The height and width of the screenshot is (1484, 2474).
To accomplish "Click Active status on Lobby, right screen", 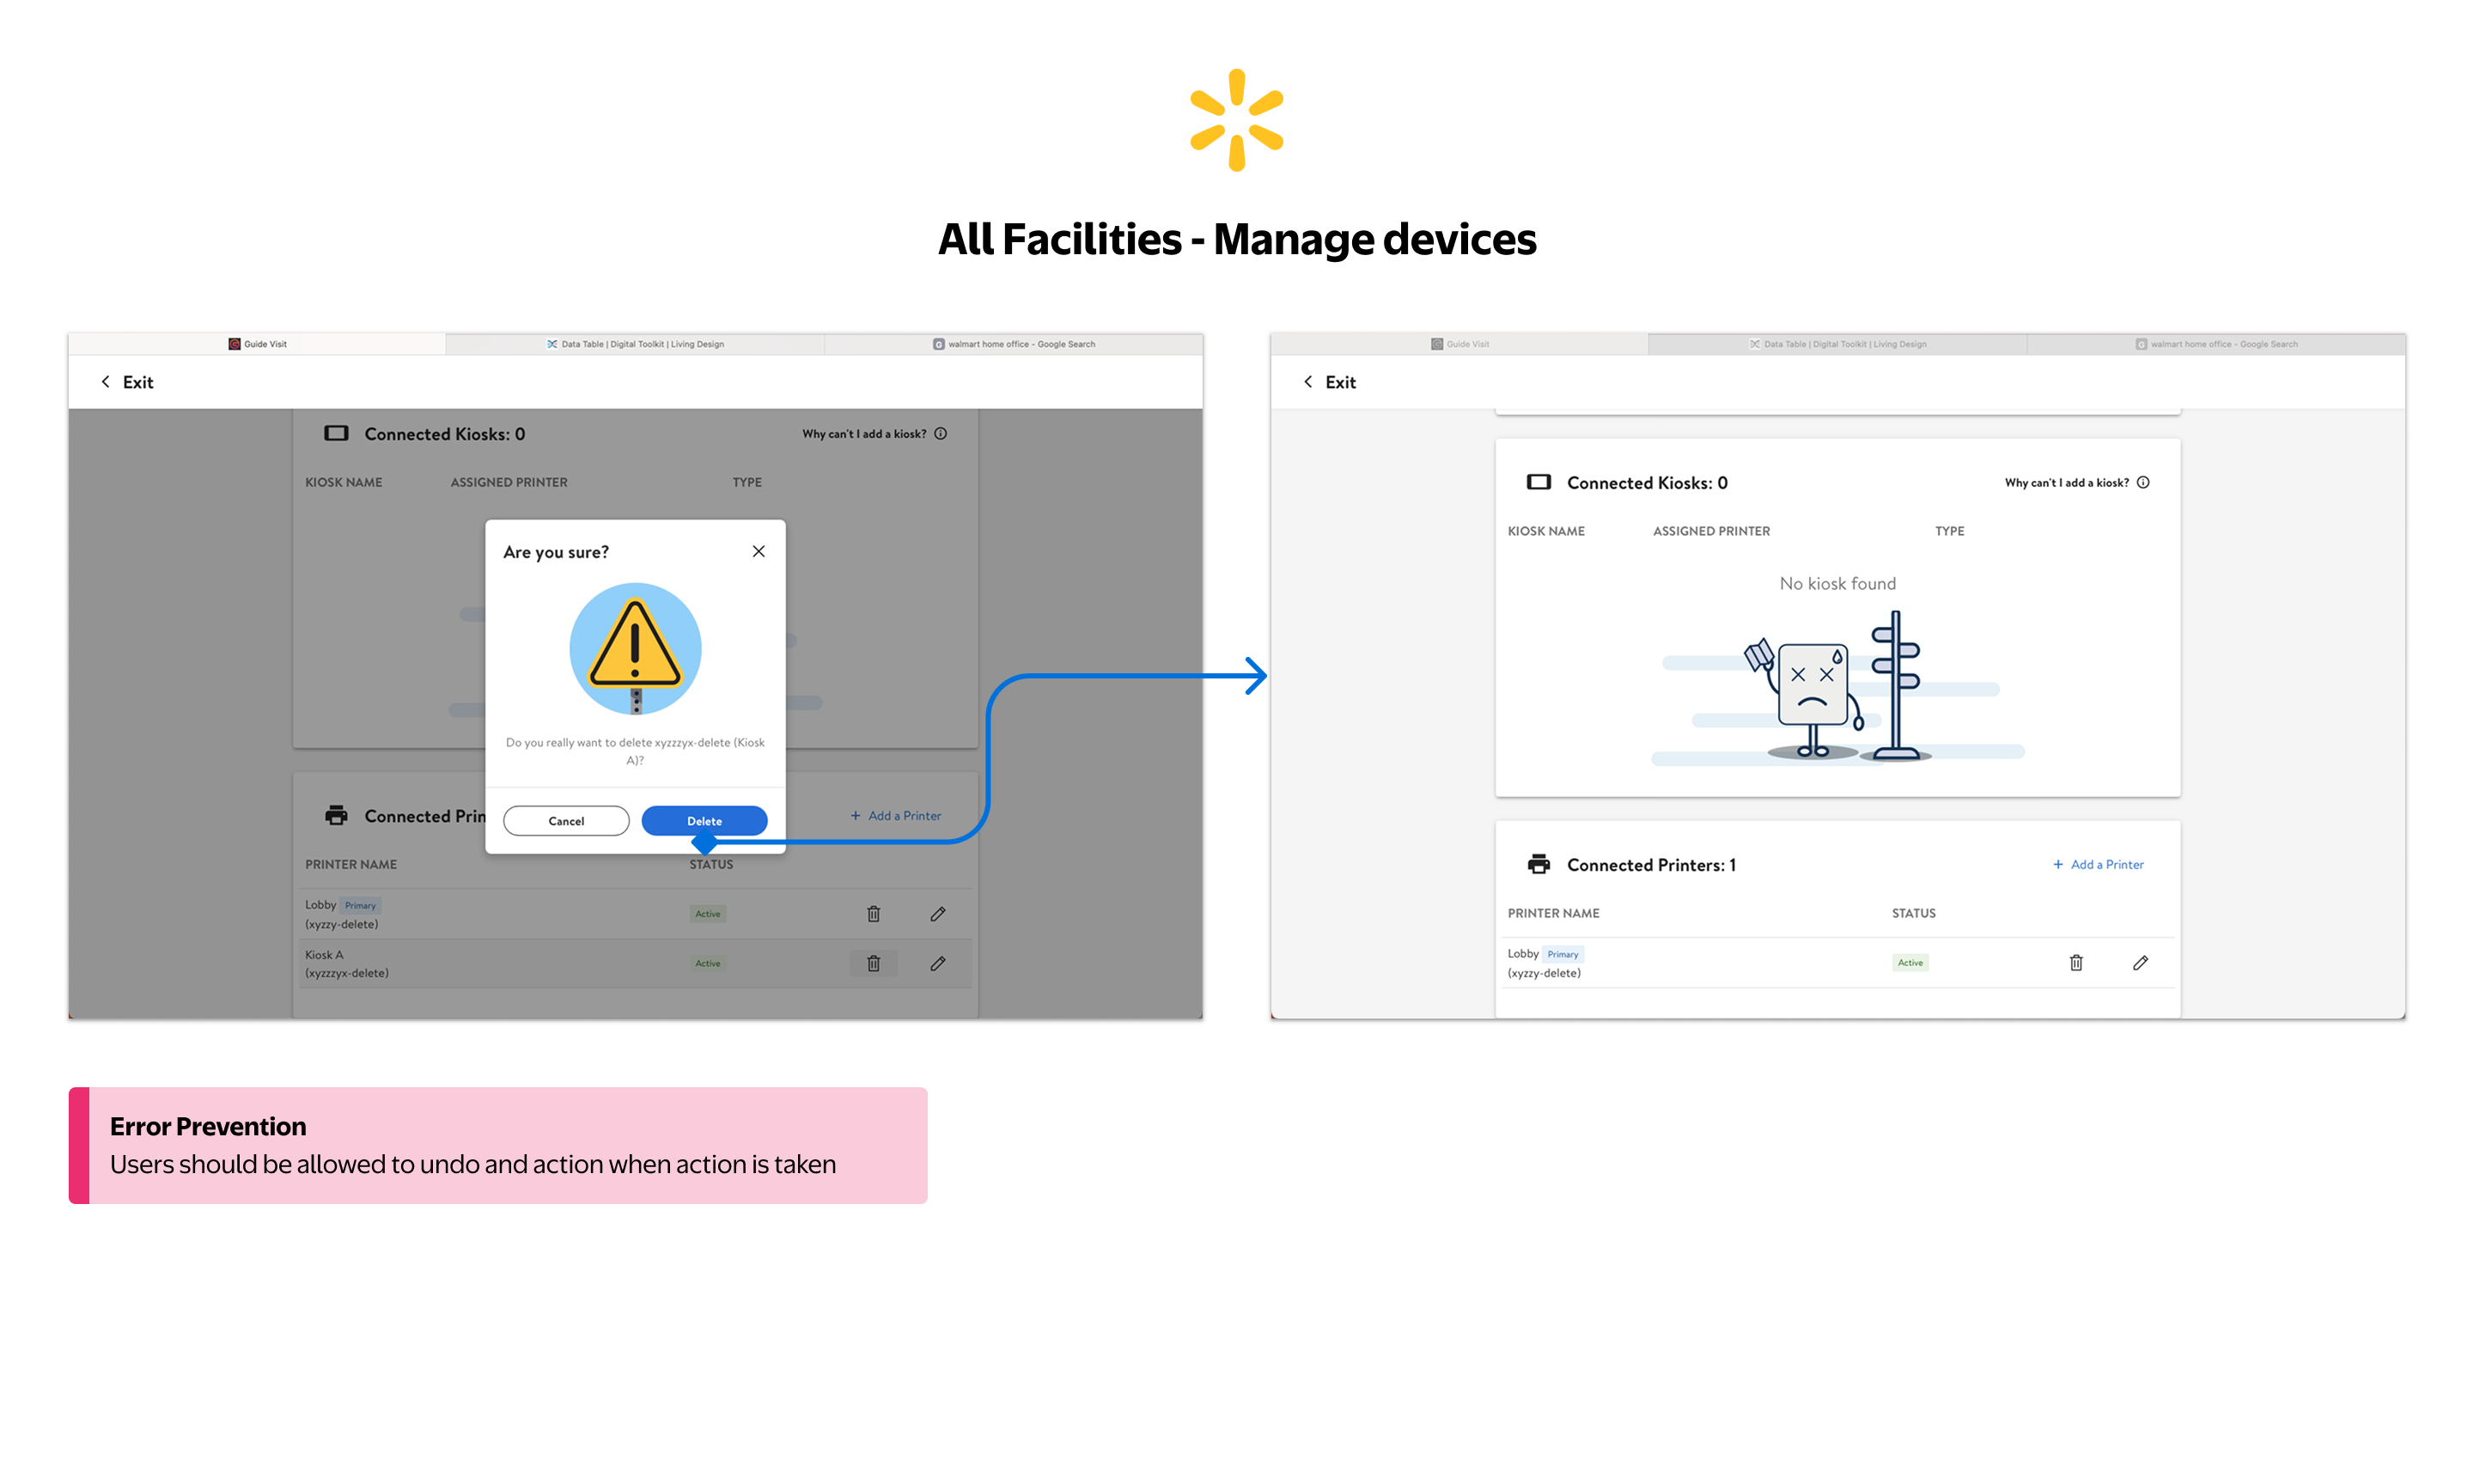I will pos(1911,963).
